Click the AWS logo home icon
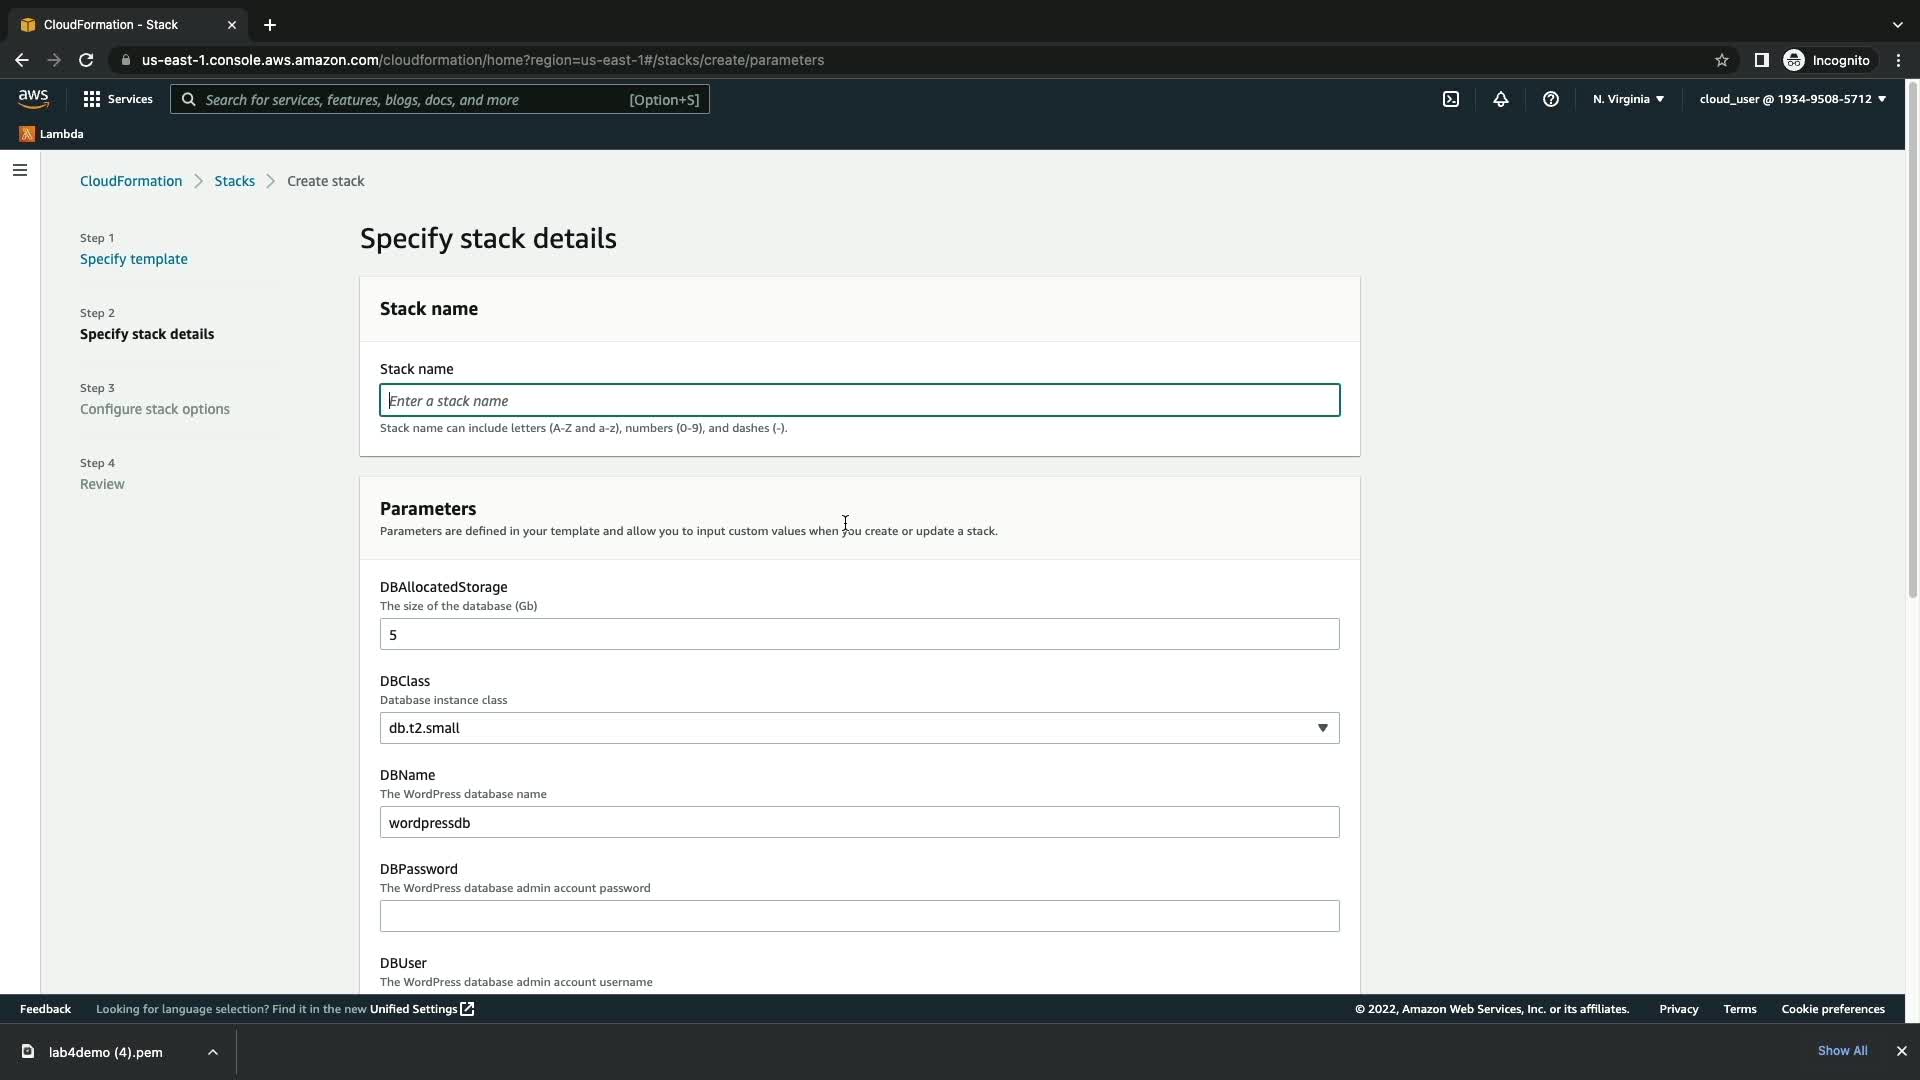The width and height of the screenshot is (1920, 1080). [x=33, y=98]
